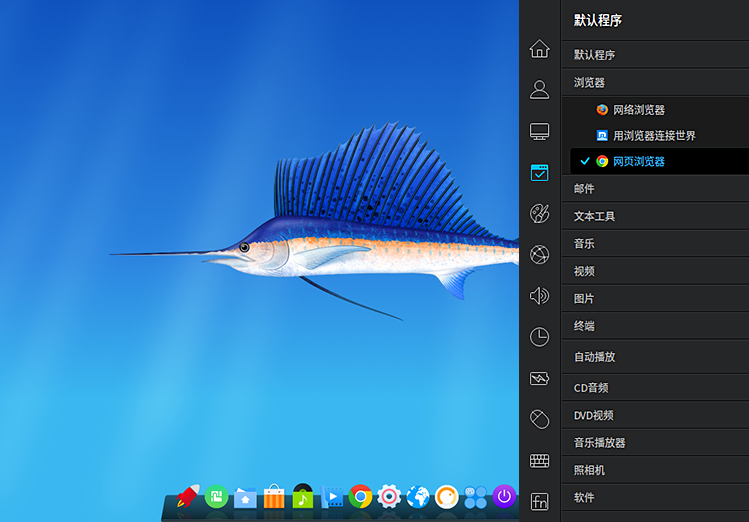Open the Display settings monitor icon

539,131
